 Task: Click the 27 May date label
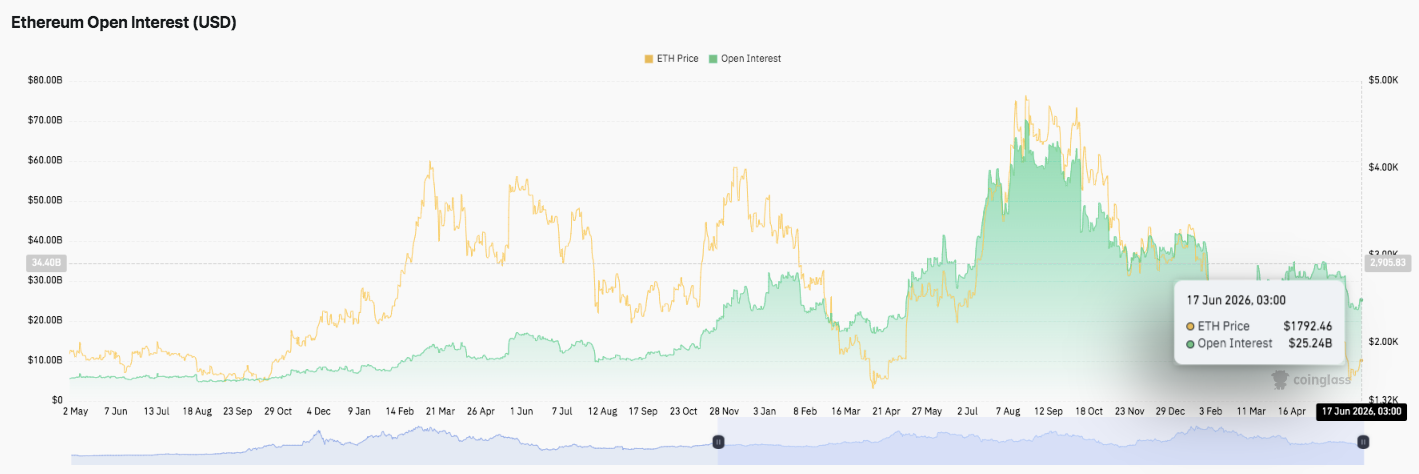(x=925, y=411)
